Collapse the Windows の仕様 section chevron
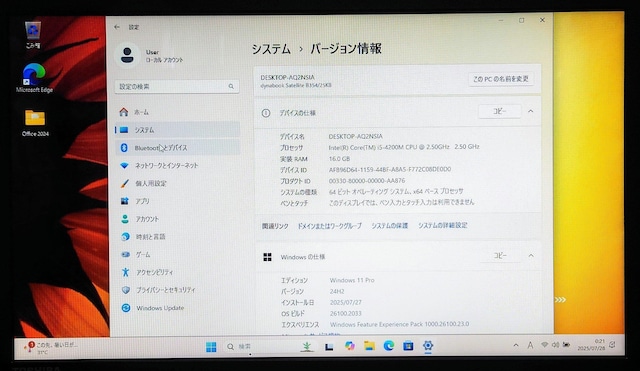640x371 pixels. pos(531,255)
